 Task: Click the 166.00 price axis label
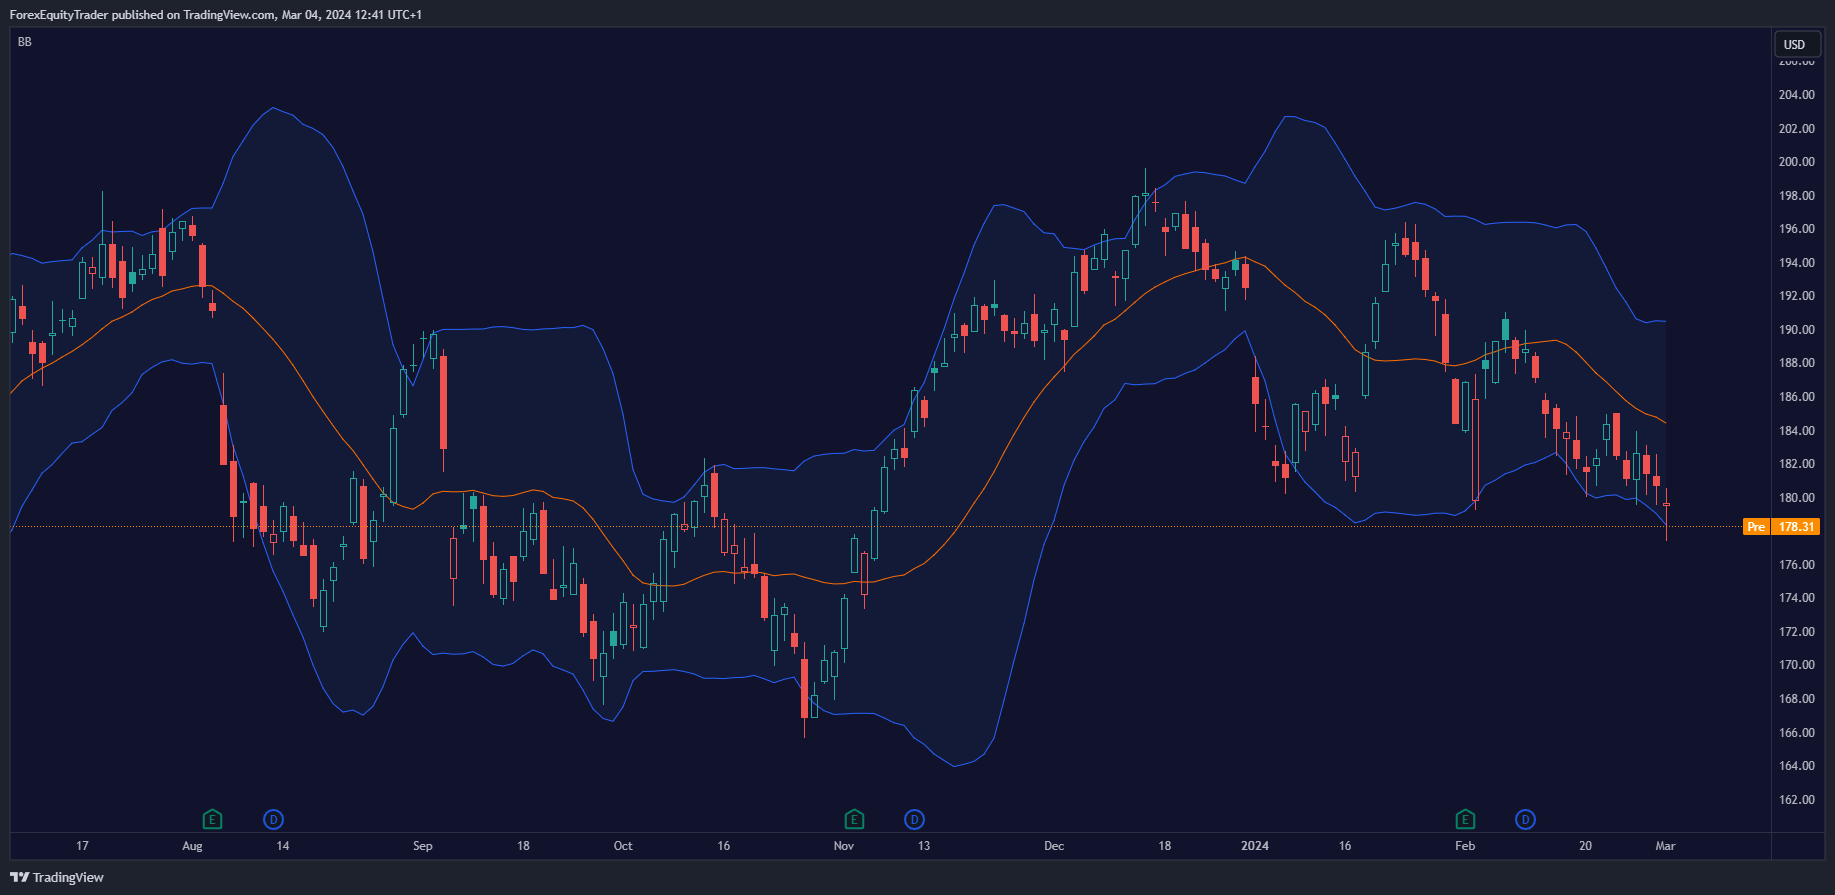coord(1796,733)
